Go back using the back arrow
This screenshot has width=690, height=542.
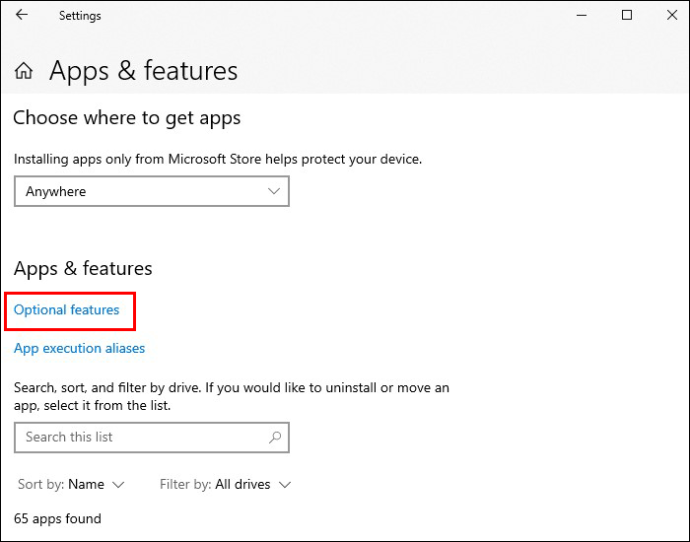click(x=22, y=15)
